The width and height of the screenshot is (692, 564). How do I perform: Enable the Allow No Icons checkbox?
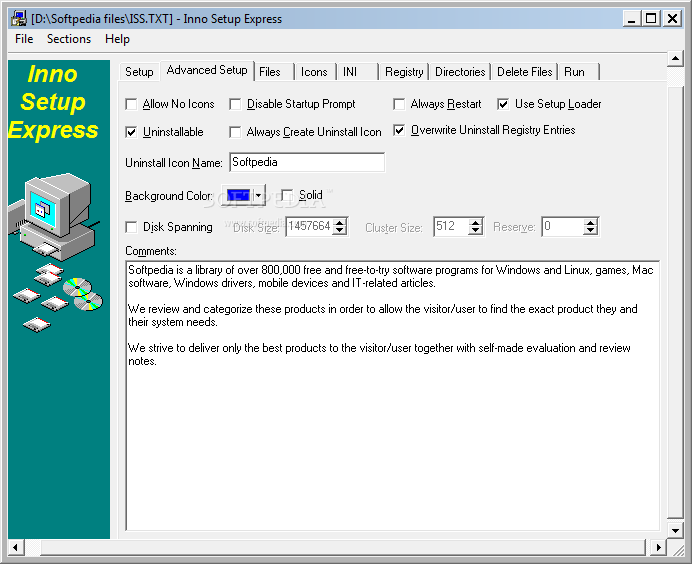click(131, 104)
